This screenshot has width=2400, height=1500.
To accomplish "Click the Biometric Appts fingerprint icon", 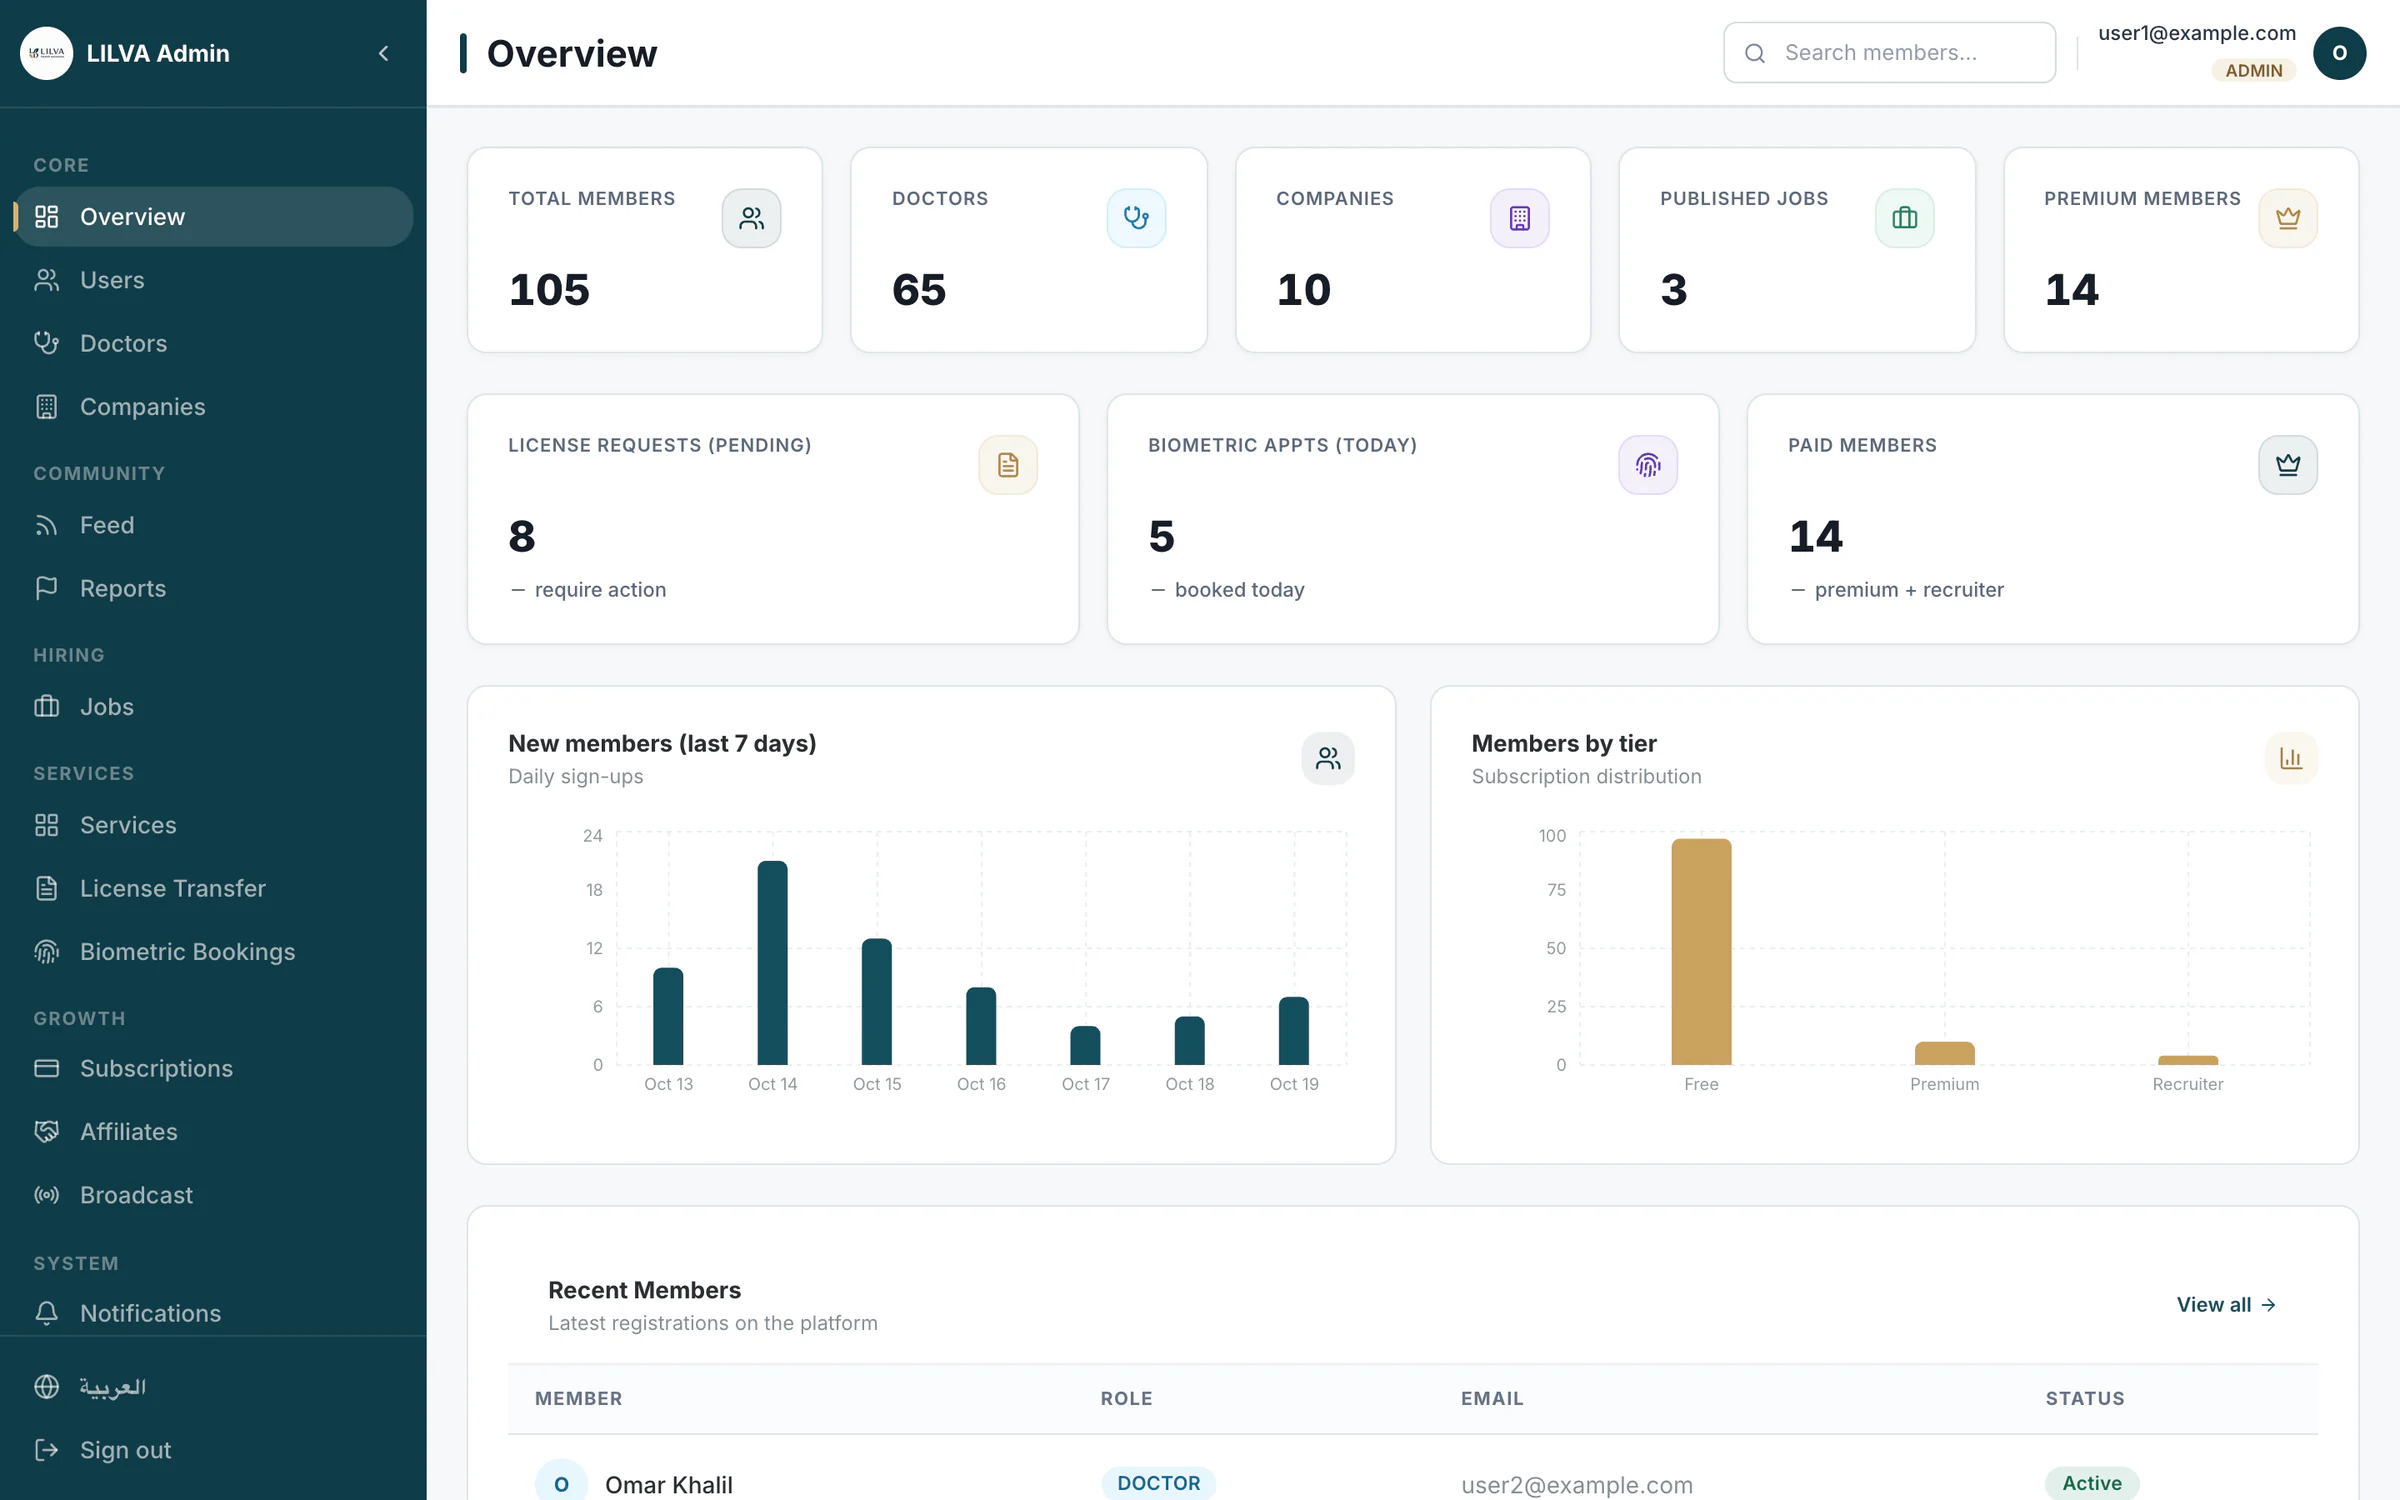I will 1648,465.
